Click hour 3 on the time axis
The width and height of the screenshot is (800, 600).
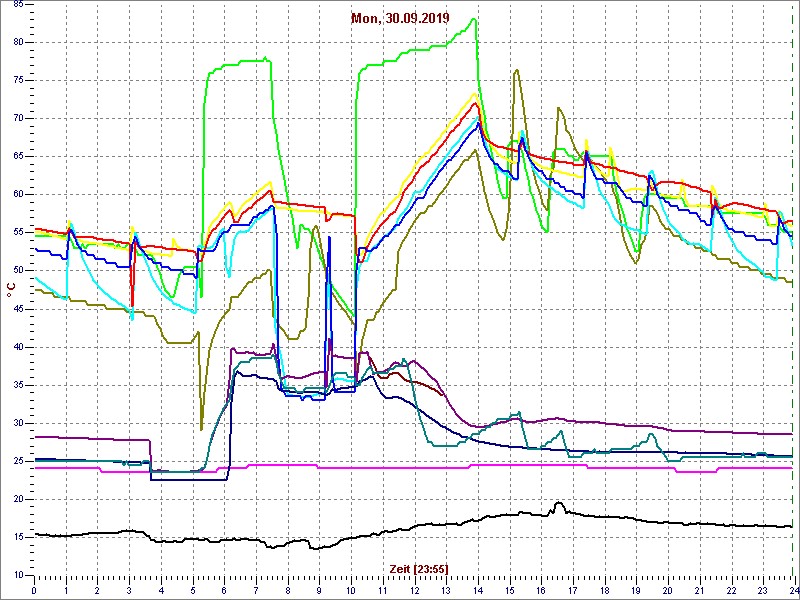coord(129,591)
